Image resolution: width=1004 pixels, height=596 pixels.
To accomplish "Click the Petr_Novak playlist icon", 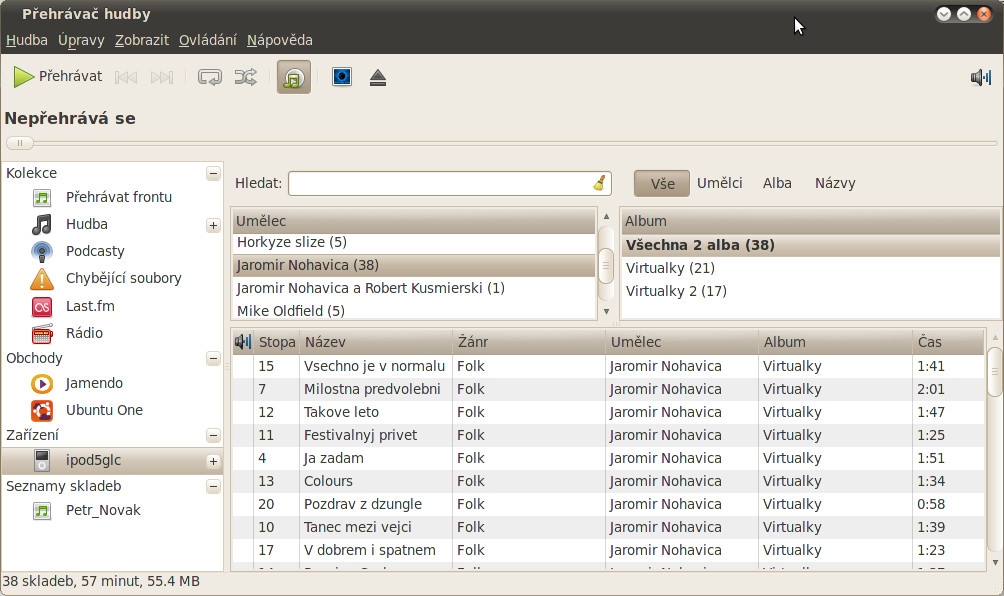I will click(x=42, y=511).
